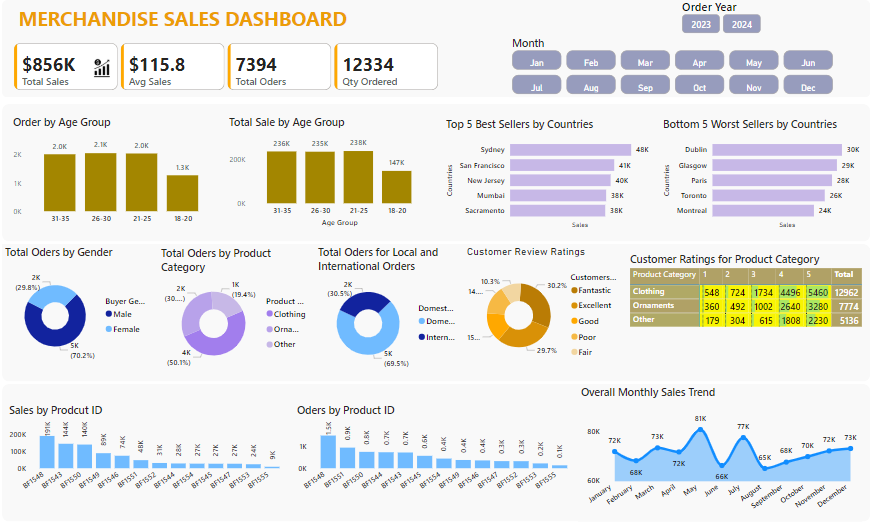This screenshot has width=875, height=525.
Task: Select the Oct month slicer
Action: click(699, 85)
